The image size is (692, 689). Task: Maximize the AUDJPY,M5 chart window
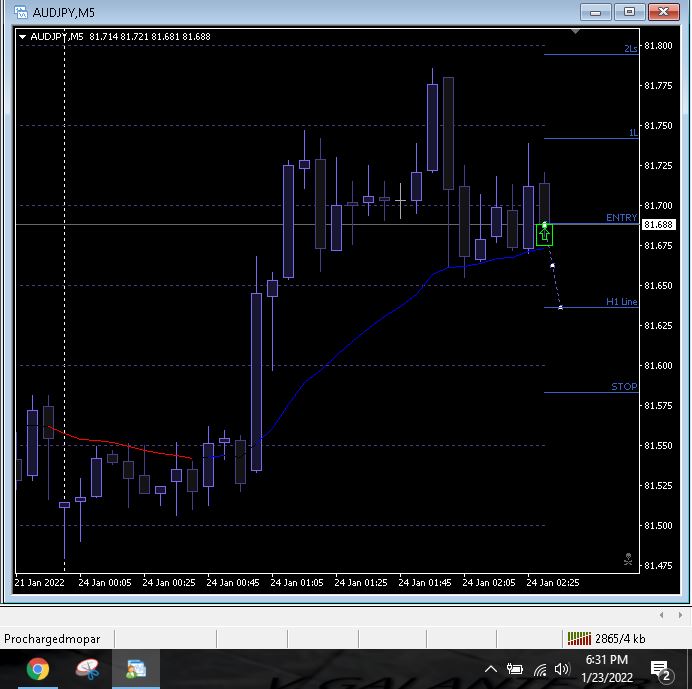point(629,12)
